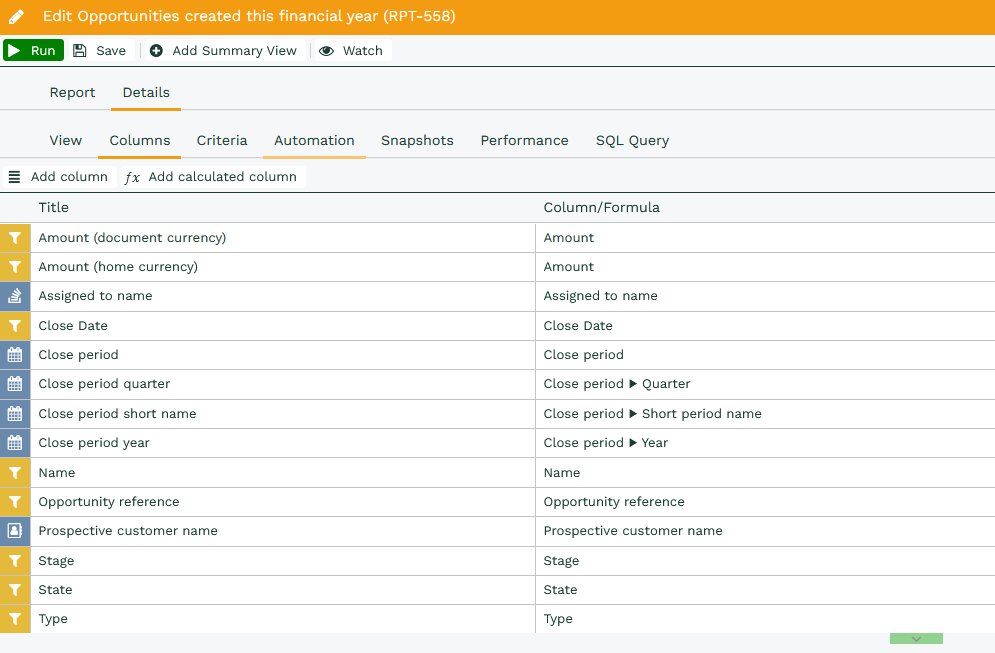Save the report
This screenshot has width=995, height=653.
(100, 51)
